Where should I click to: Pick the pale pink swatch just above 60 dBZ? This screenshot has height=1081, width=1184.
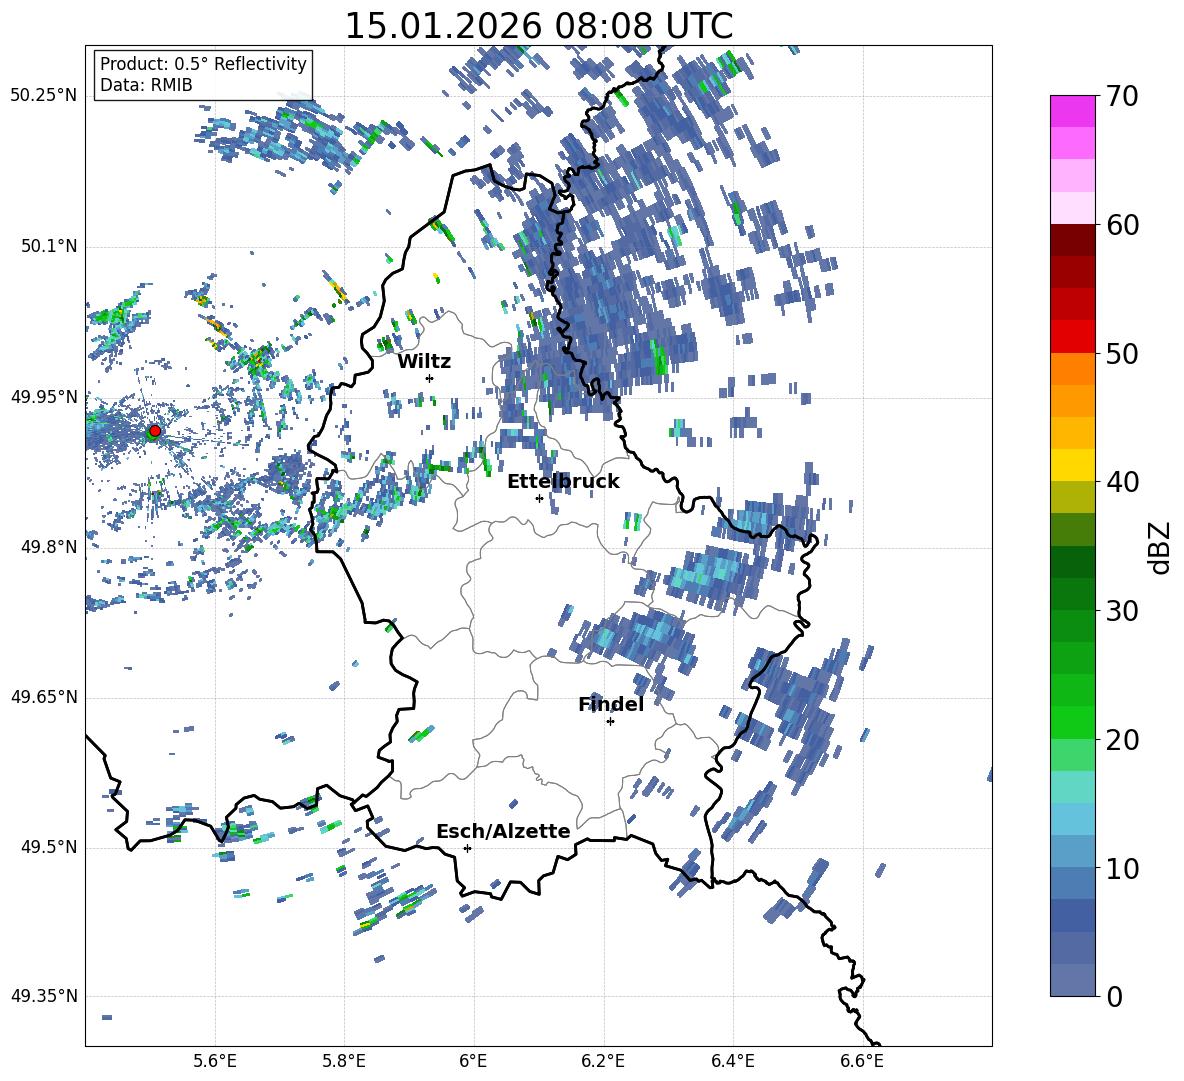[1072, 208]
